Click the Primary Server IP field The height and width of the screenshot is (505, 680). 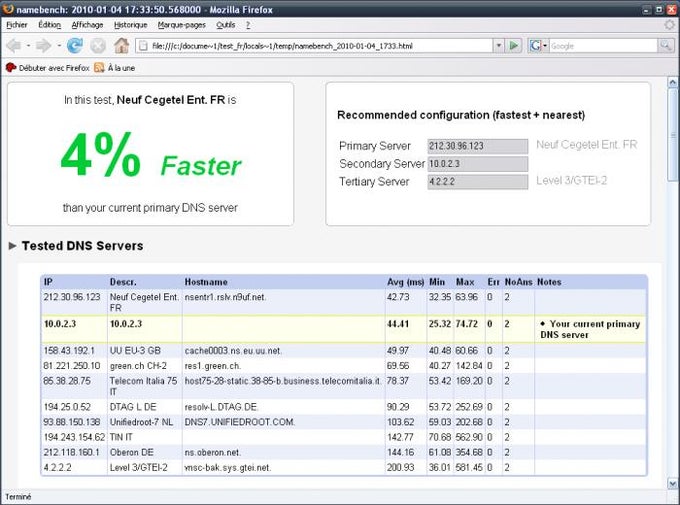tap(477, 146)
